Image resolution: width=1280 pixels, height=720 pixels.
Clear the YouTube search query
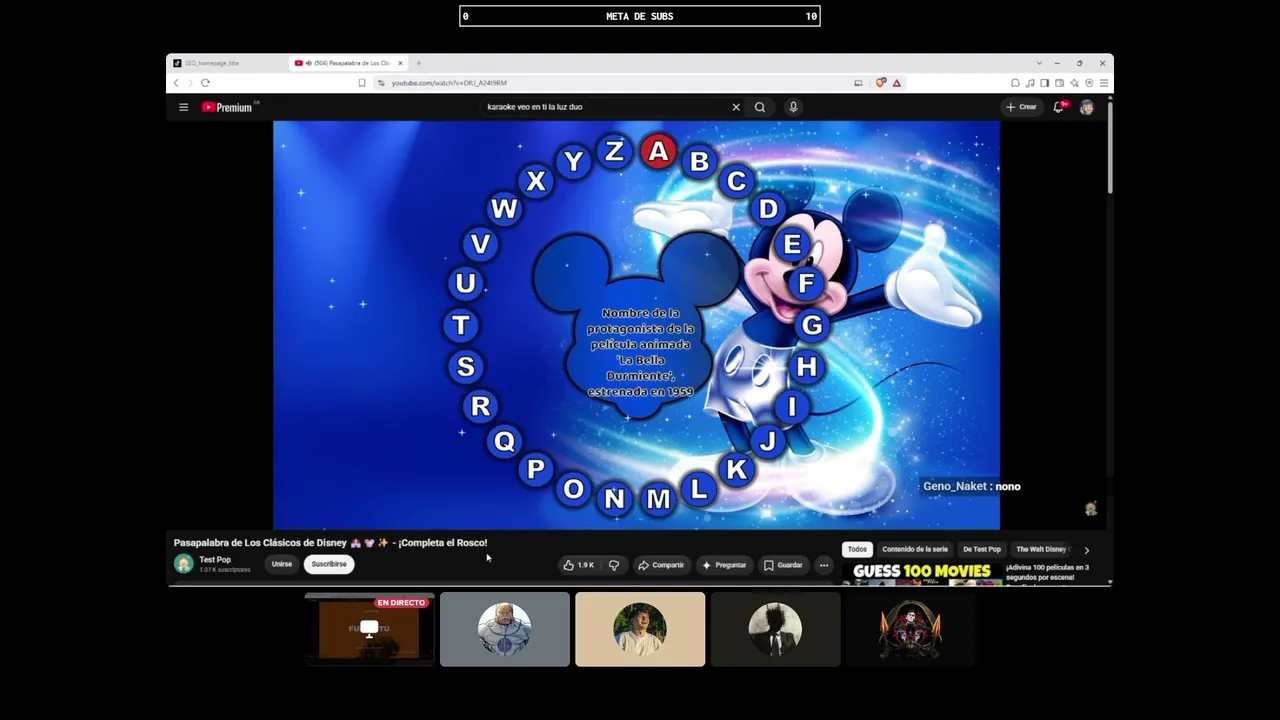[x=736, y=107]
